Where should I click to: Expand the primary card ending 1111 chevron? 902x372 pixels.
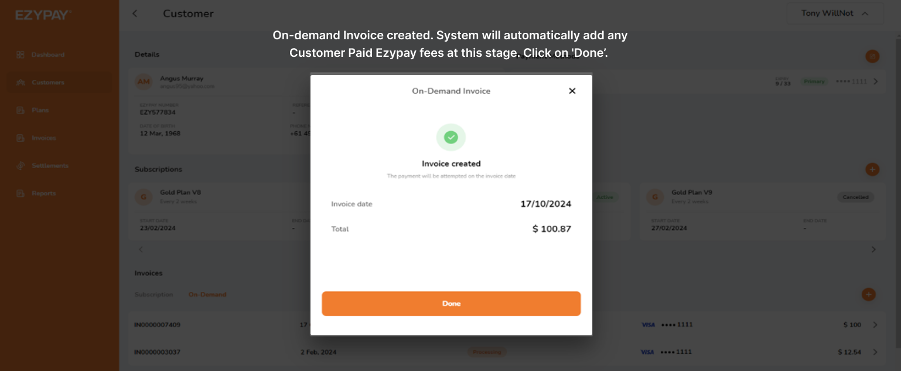click(876, 82)
